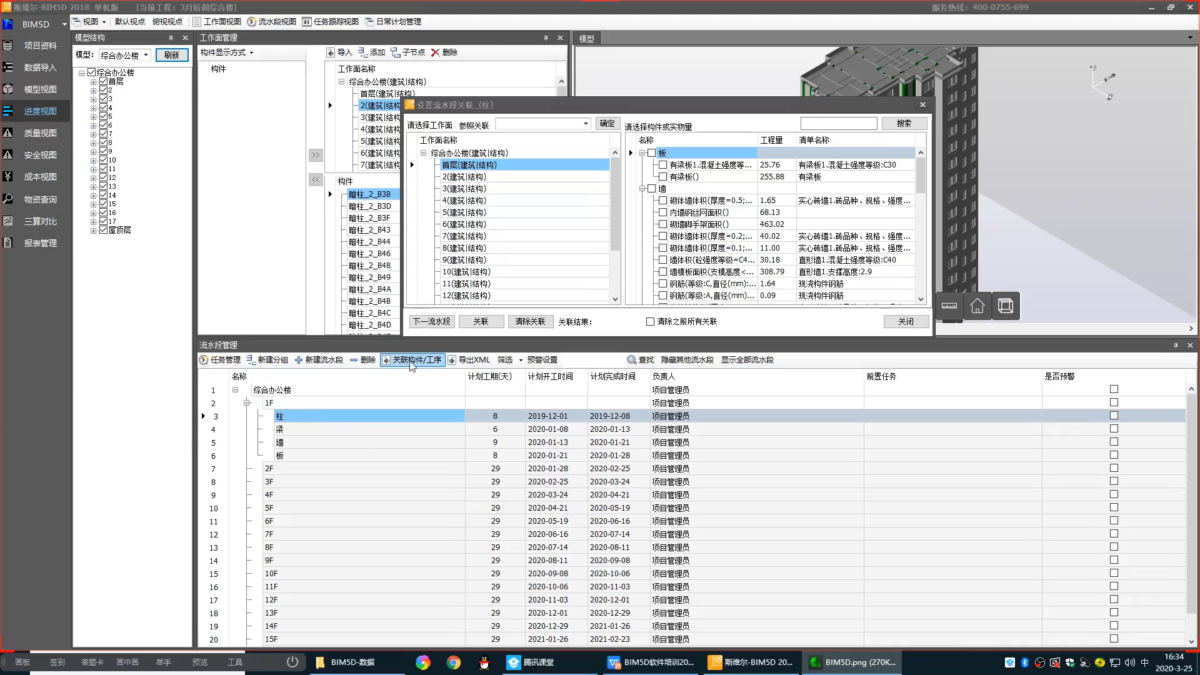Image resolution: width=1200 pixels, height=675 pixels.
Task: Open 物资查询 in the sidebar
Action: click(40, 199)
